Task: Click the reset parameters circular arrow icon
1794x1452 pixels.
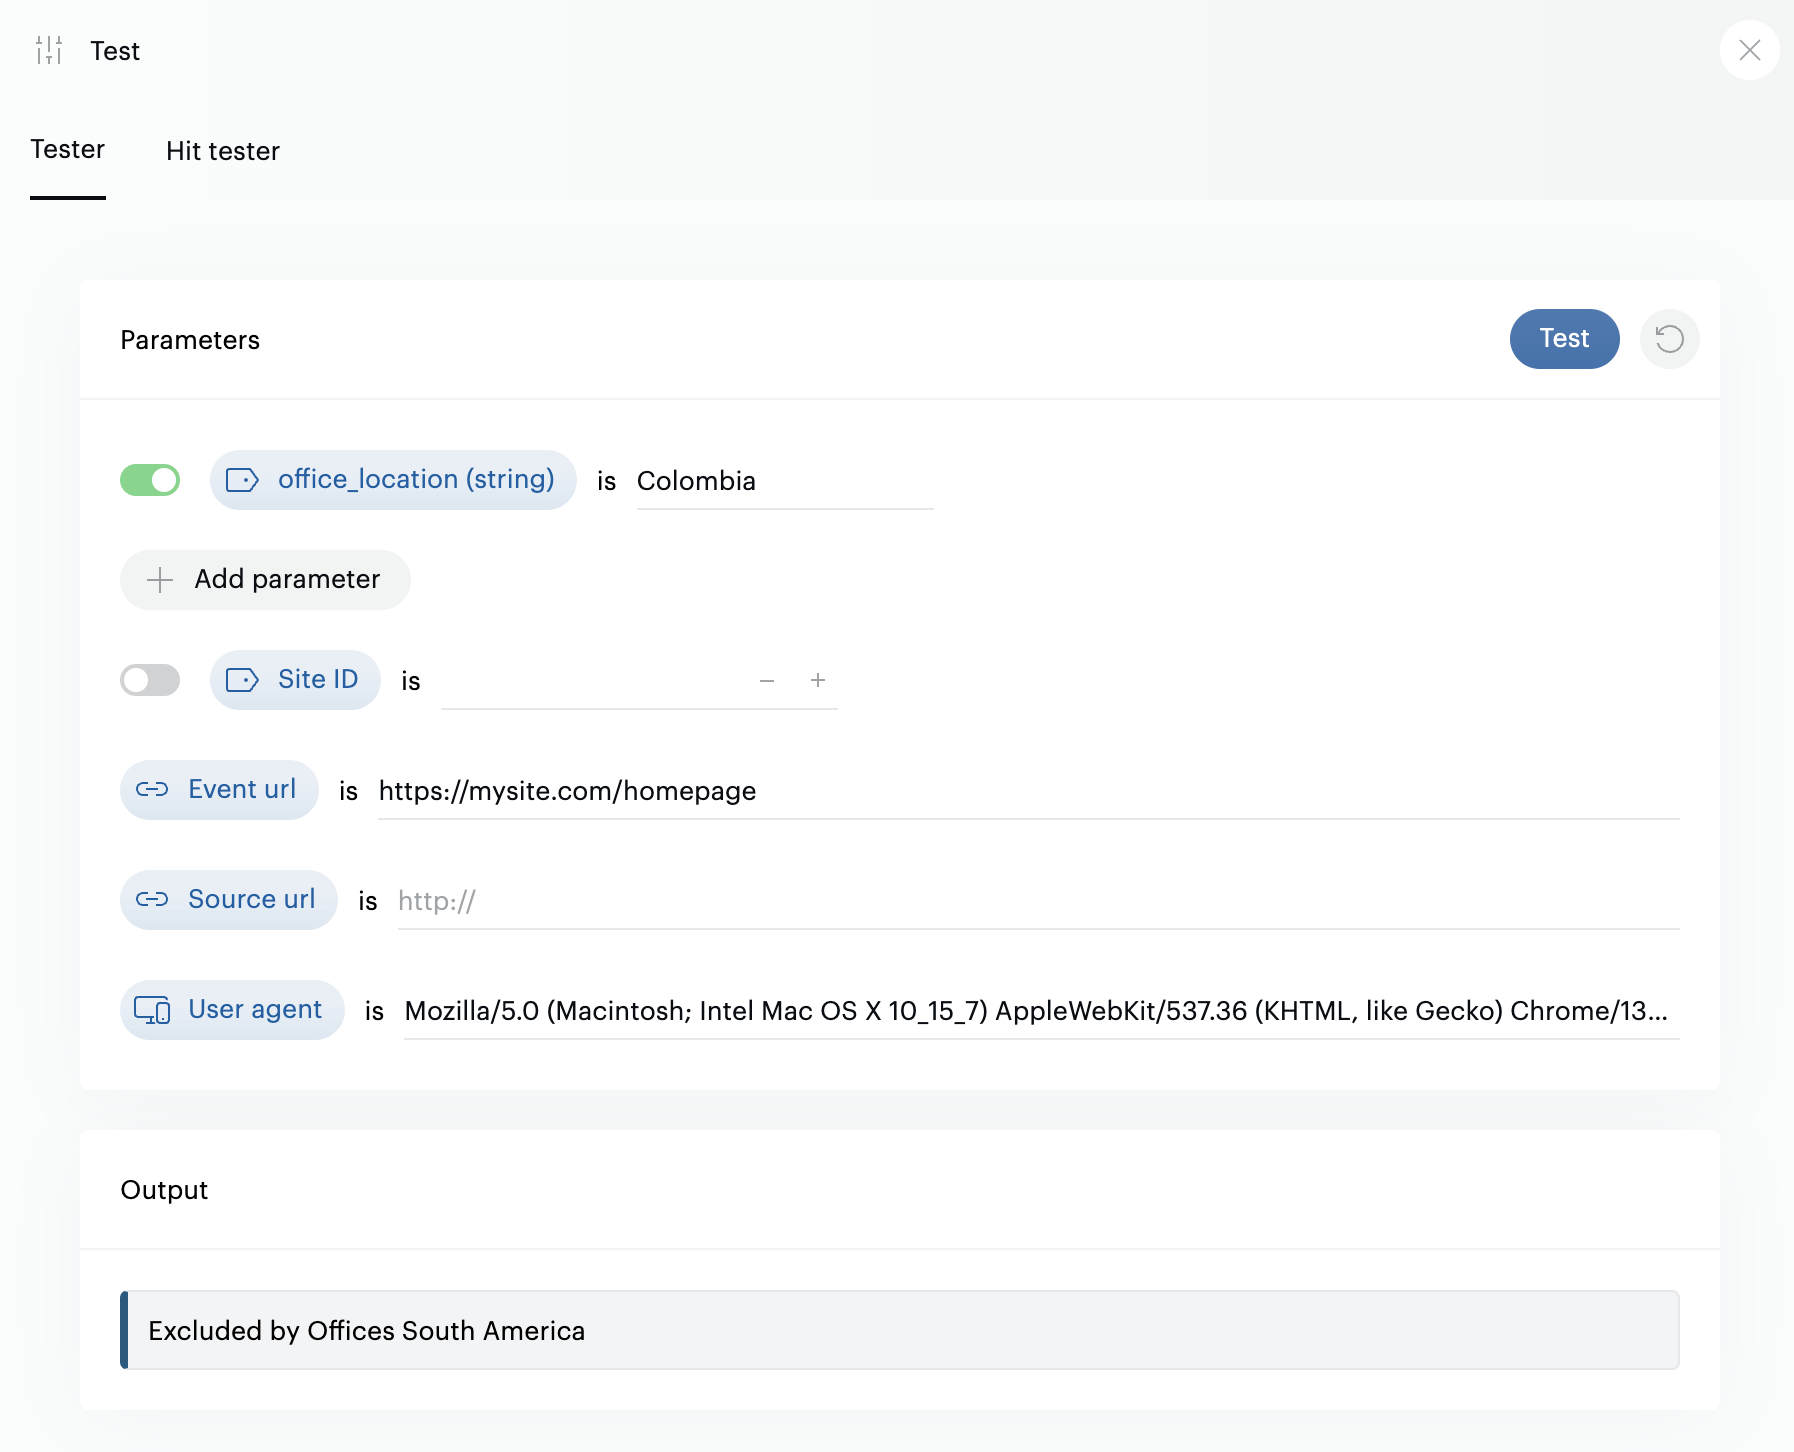Action: [1669, 339]
